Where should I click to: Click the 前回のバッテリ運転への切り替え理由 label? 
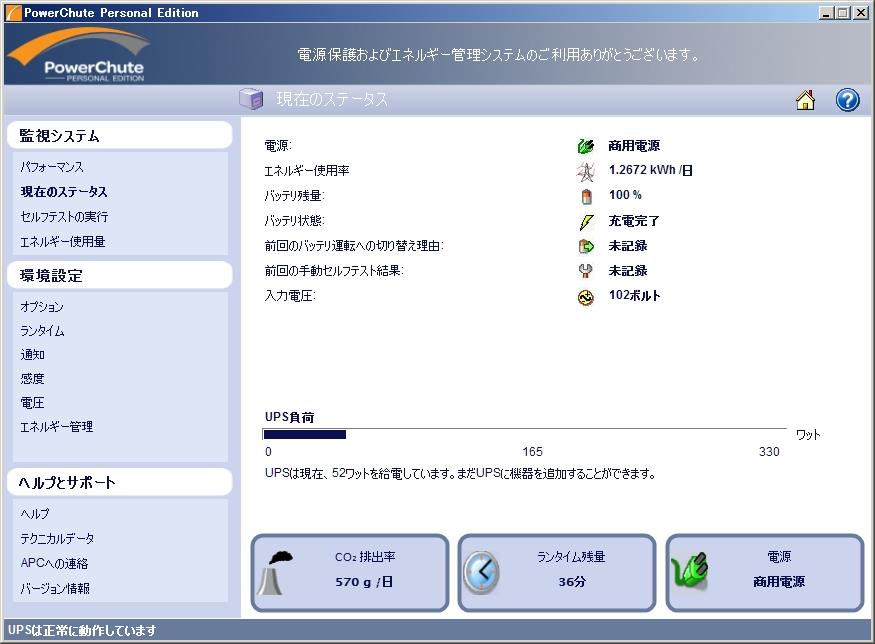click(354, 246)
